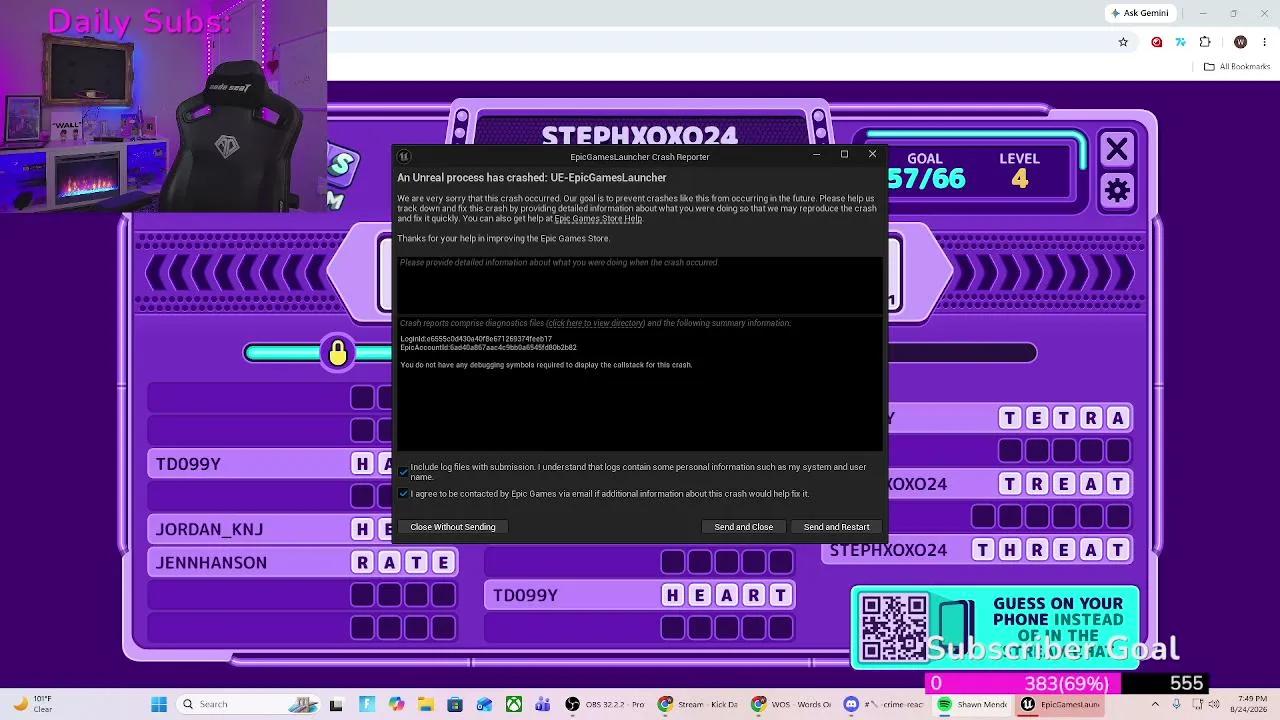This screenshot has height=720, width=1280.
Task: Open Microsoft Teams from the taskbar
Action: point(542,704)
